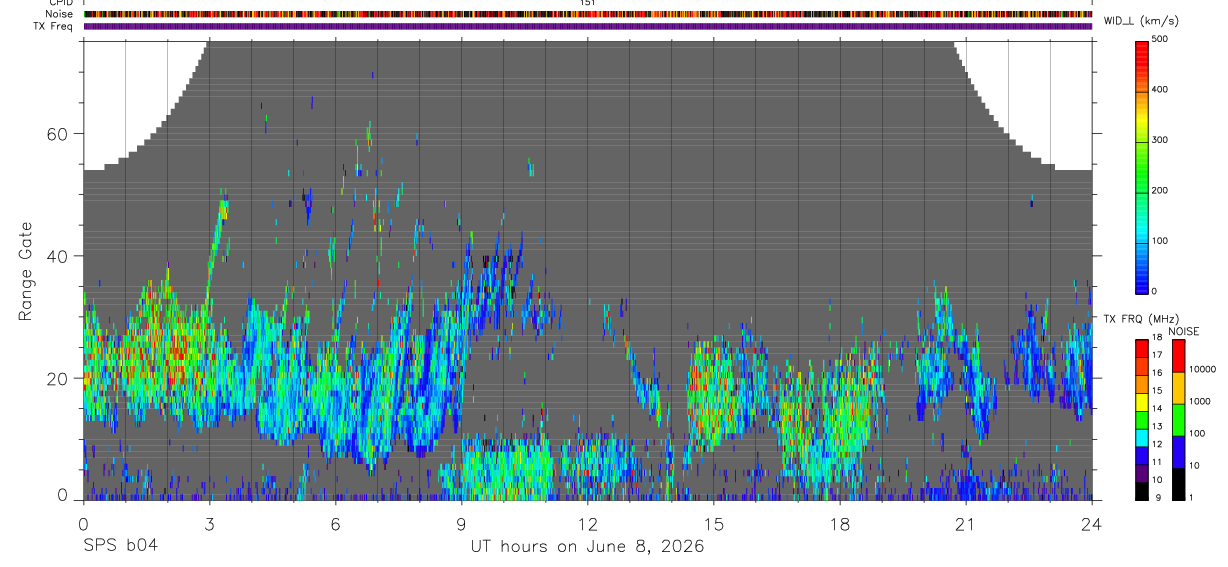
Task: Click the TX Freq purple strip
Action: pyautogui.click(x=587, y=26)
